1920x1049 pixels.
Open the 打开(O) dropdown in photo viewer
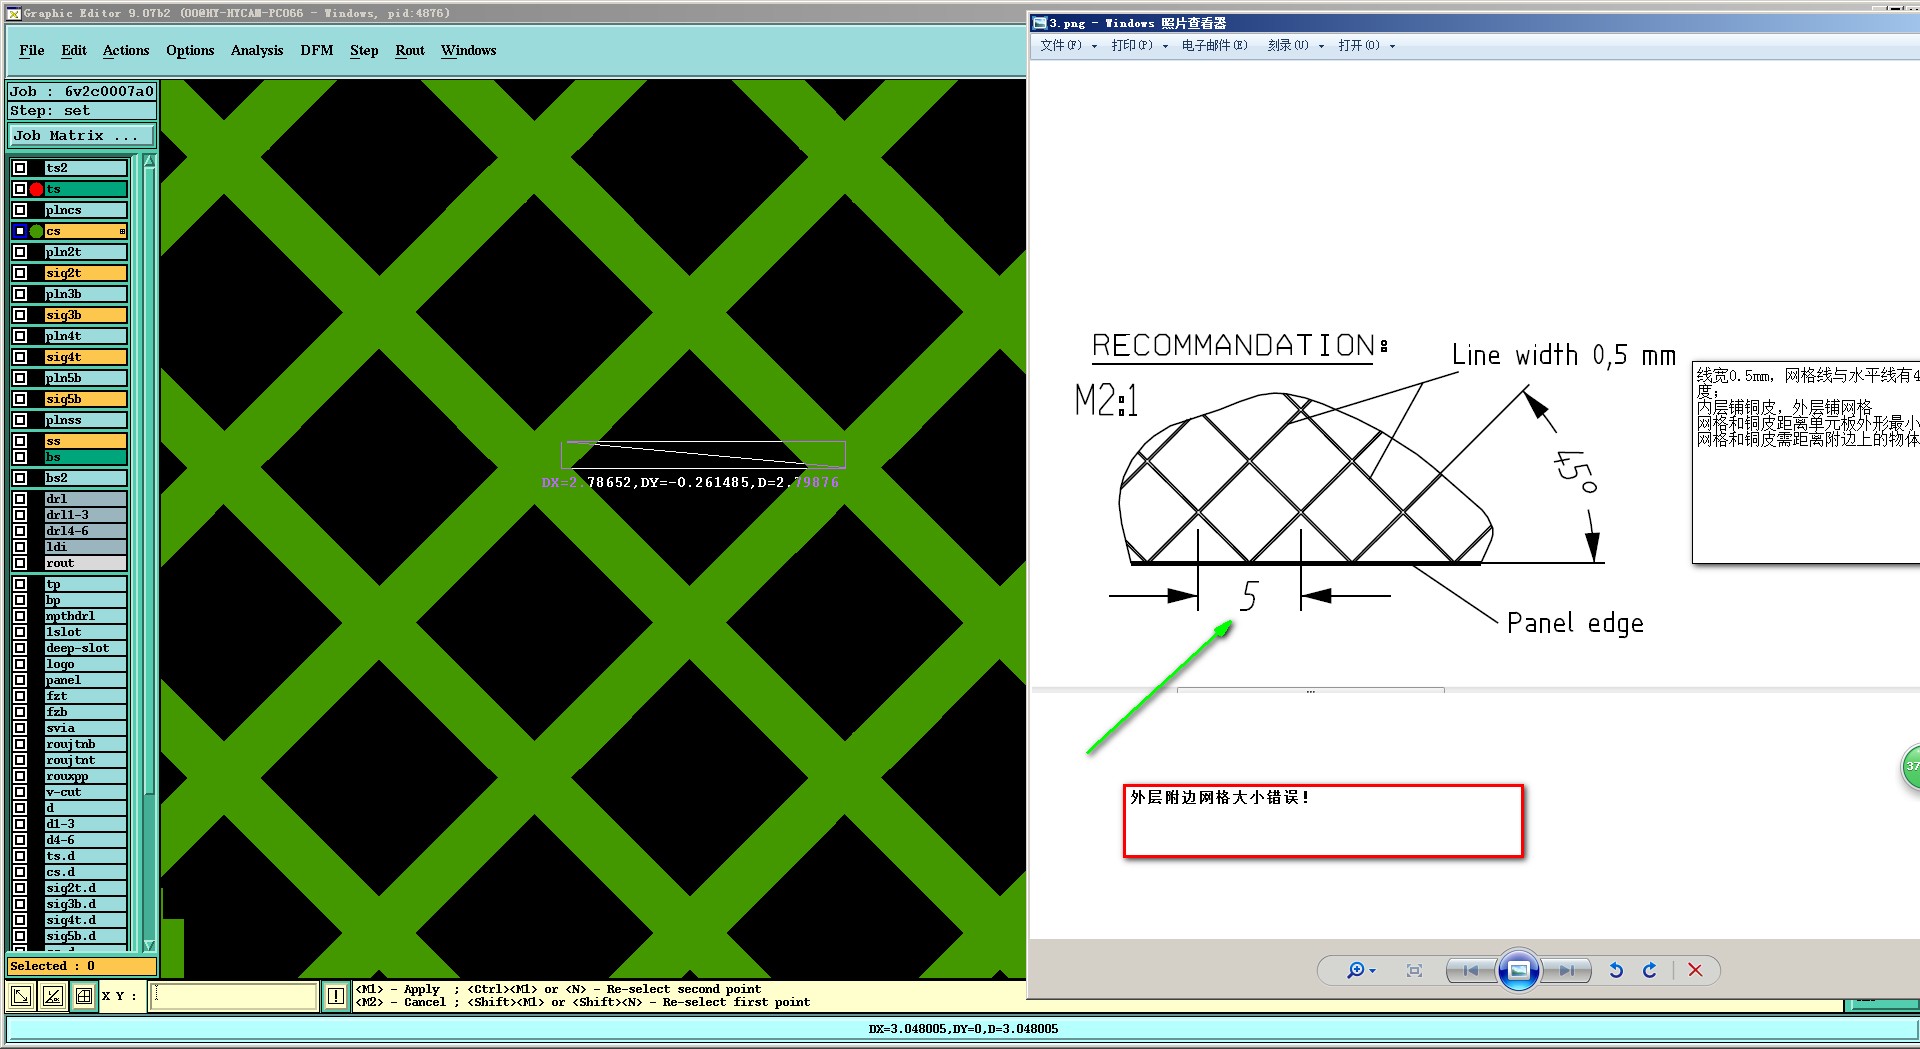click(x=1366, y=45)
